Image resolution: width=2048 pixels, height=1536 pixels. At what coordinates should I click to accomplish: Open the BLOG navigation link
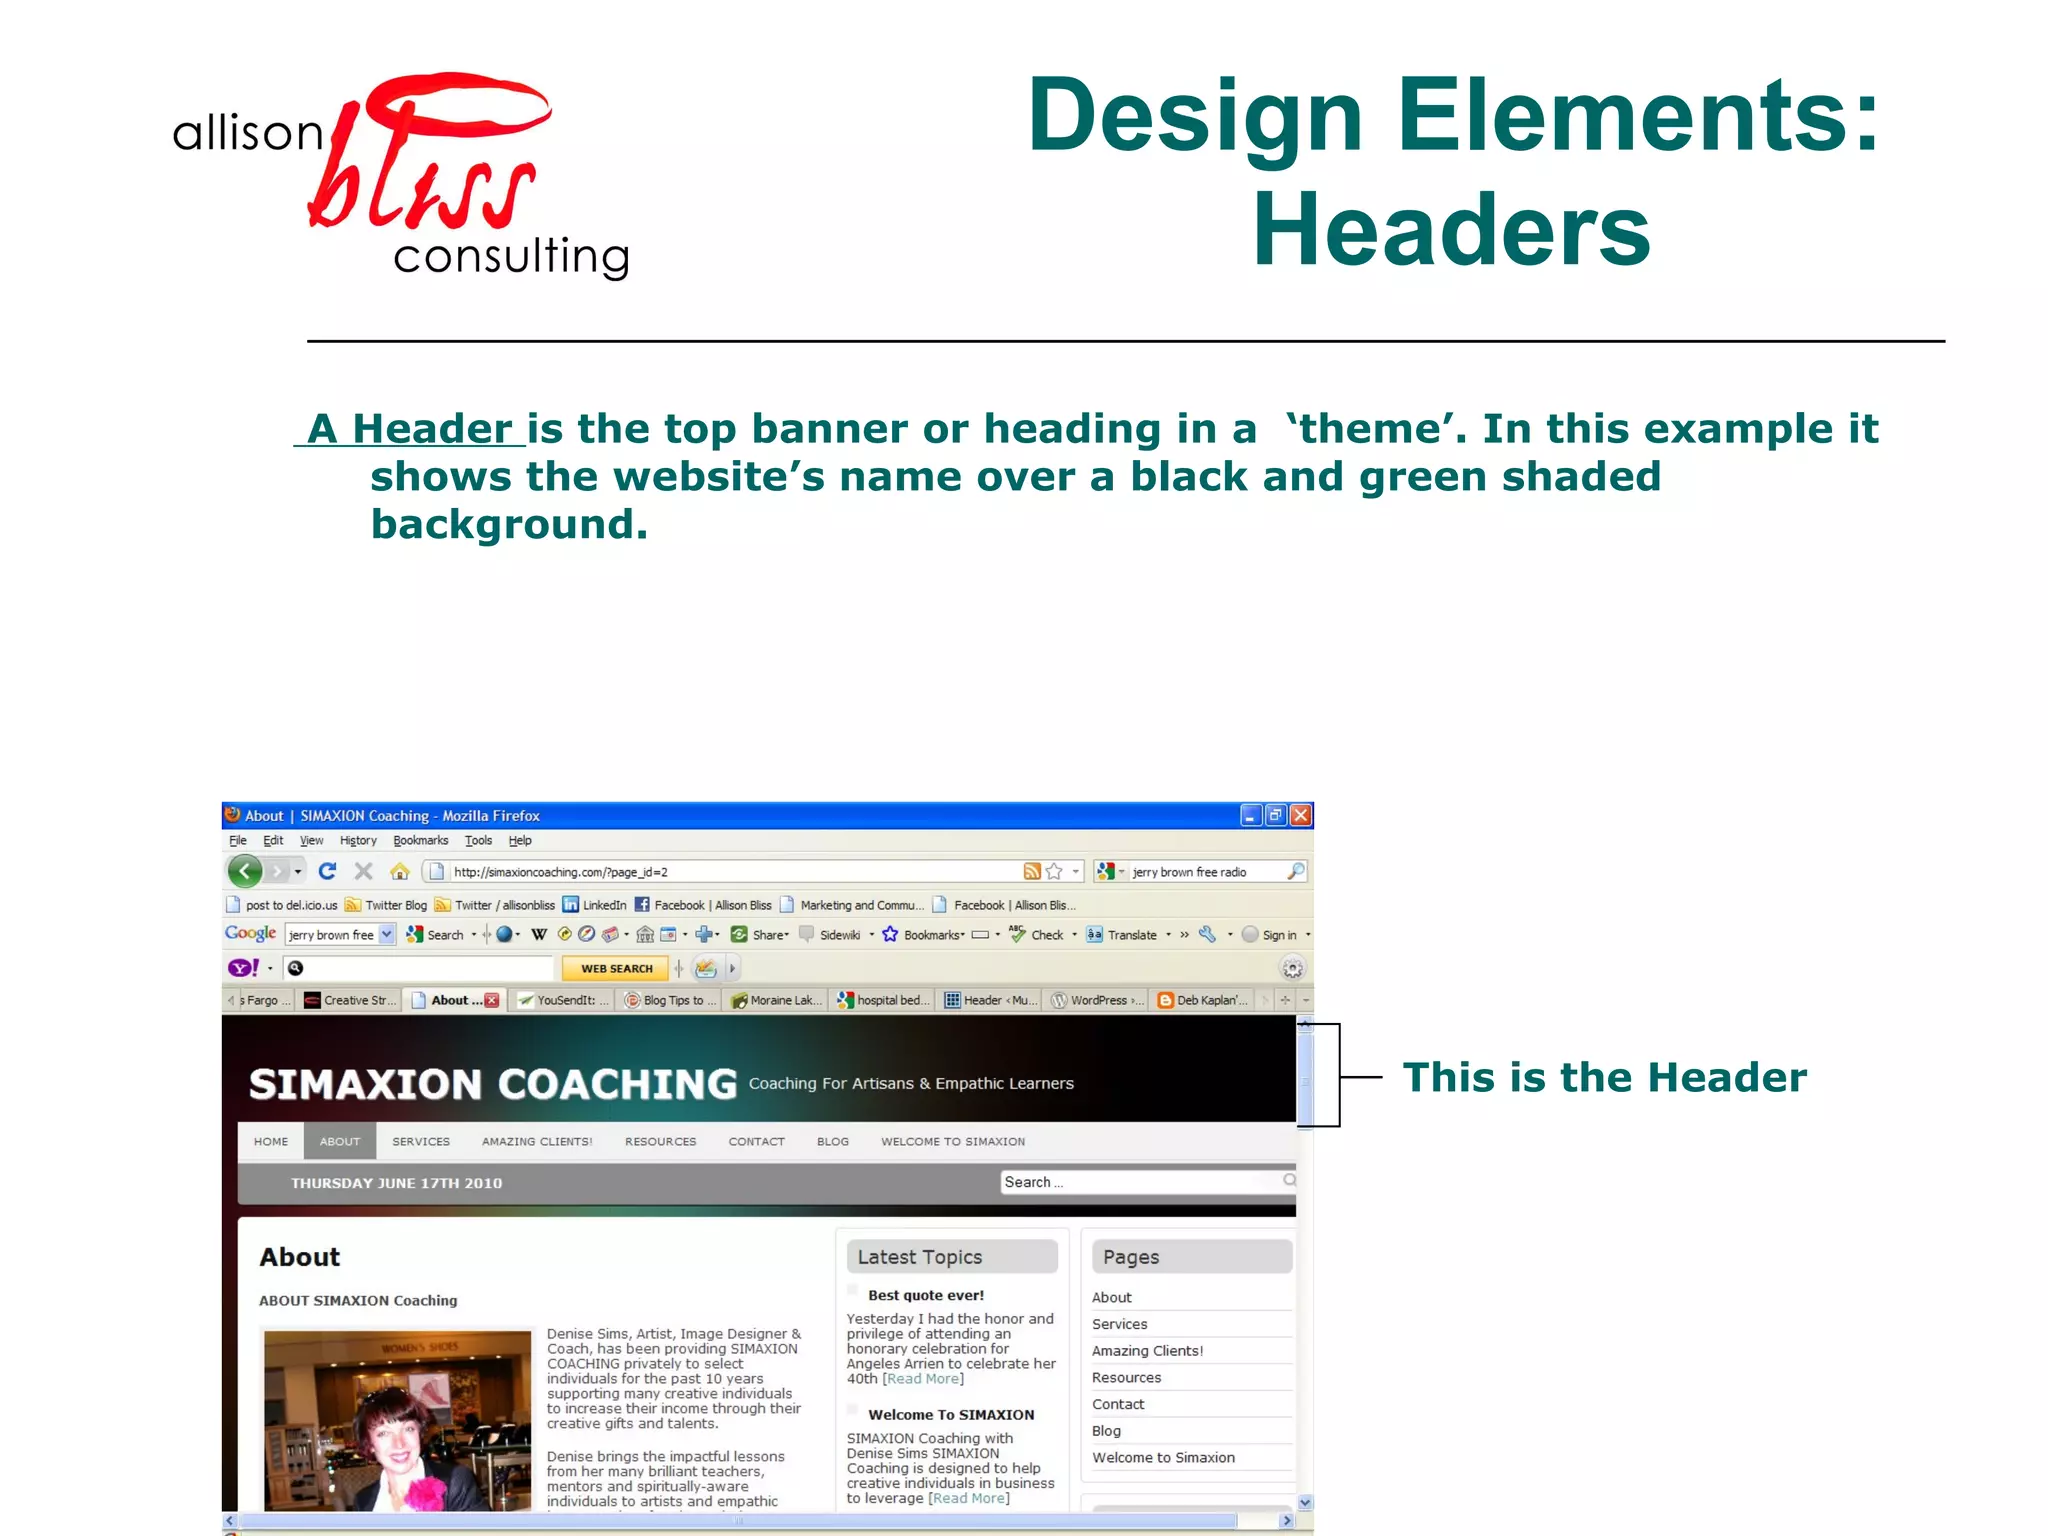832,1141
